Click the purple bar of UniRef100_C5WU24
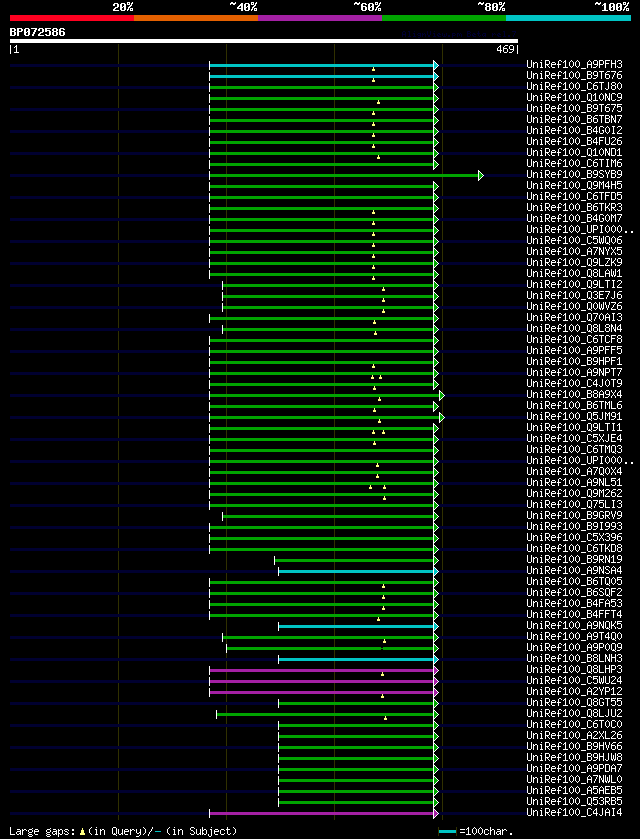The image size is (640, 839). pyautogui.click(x=322, y=681)
